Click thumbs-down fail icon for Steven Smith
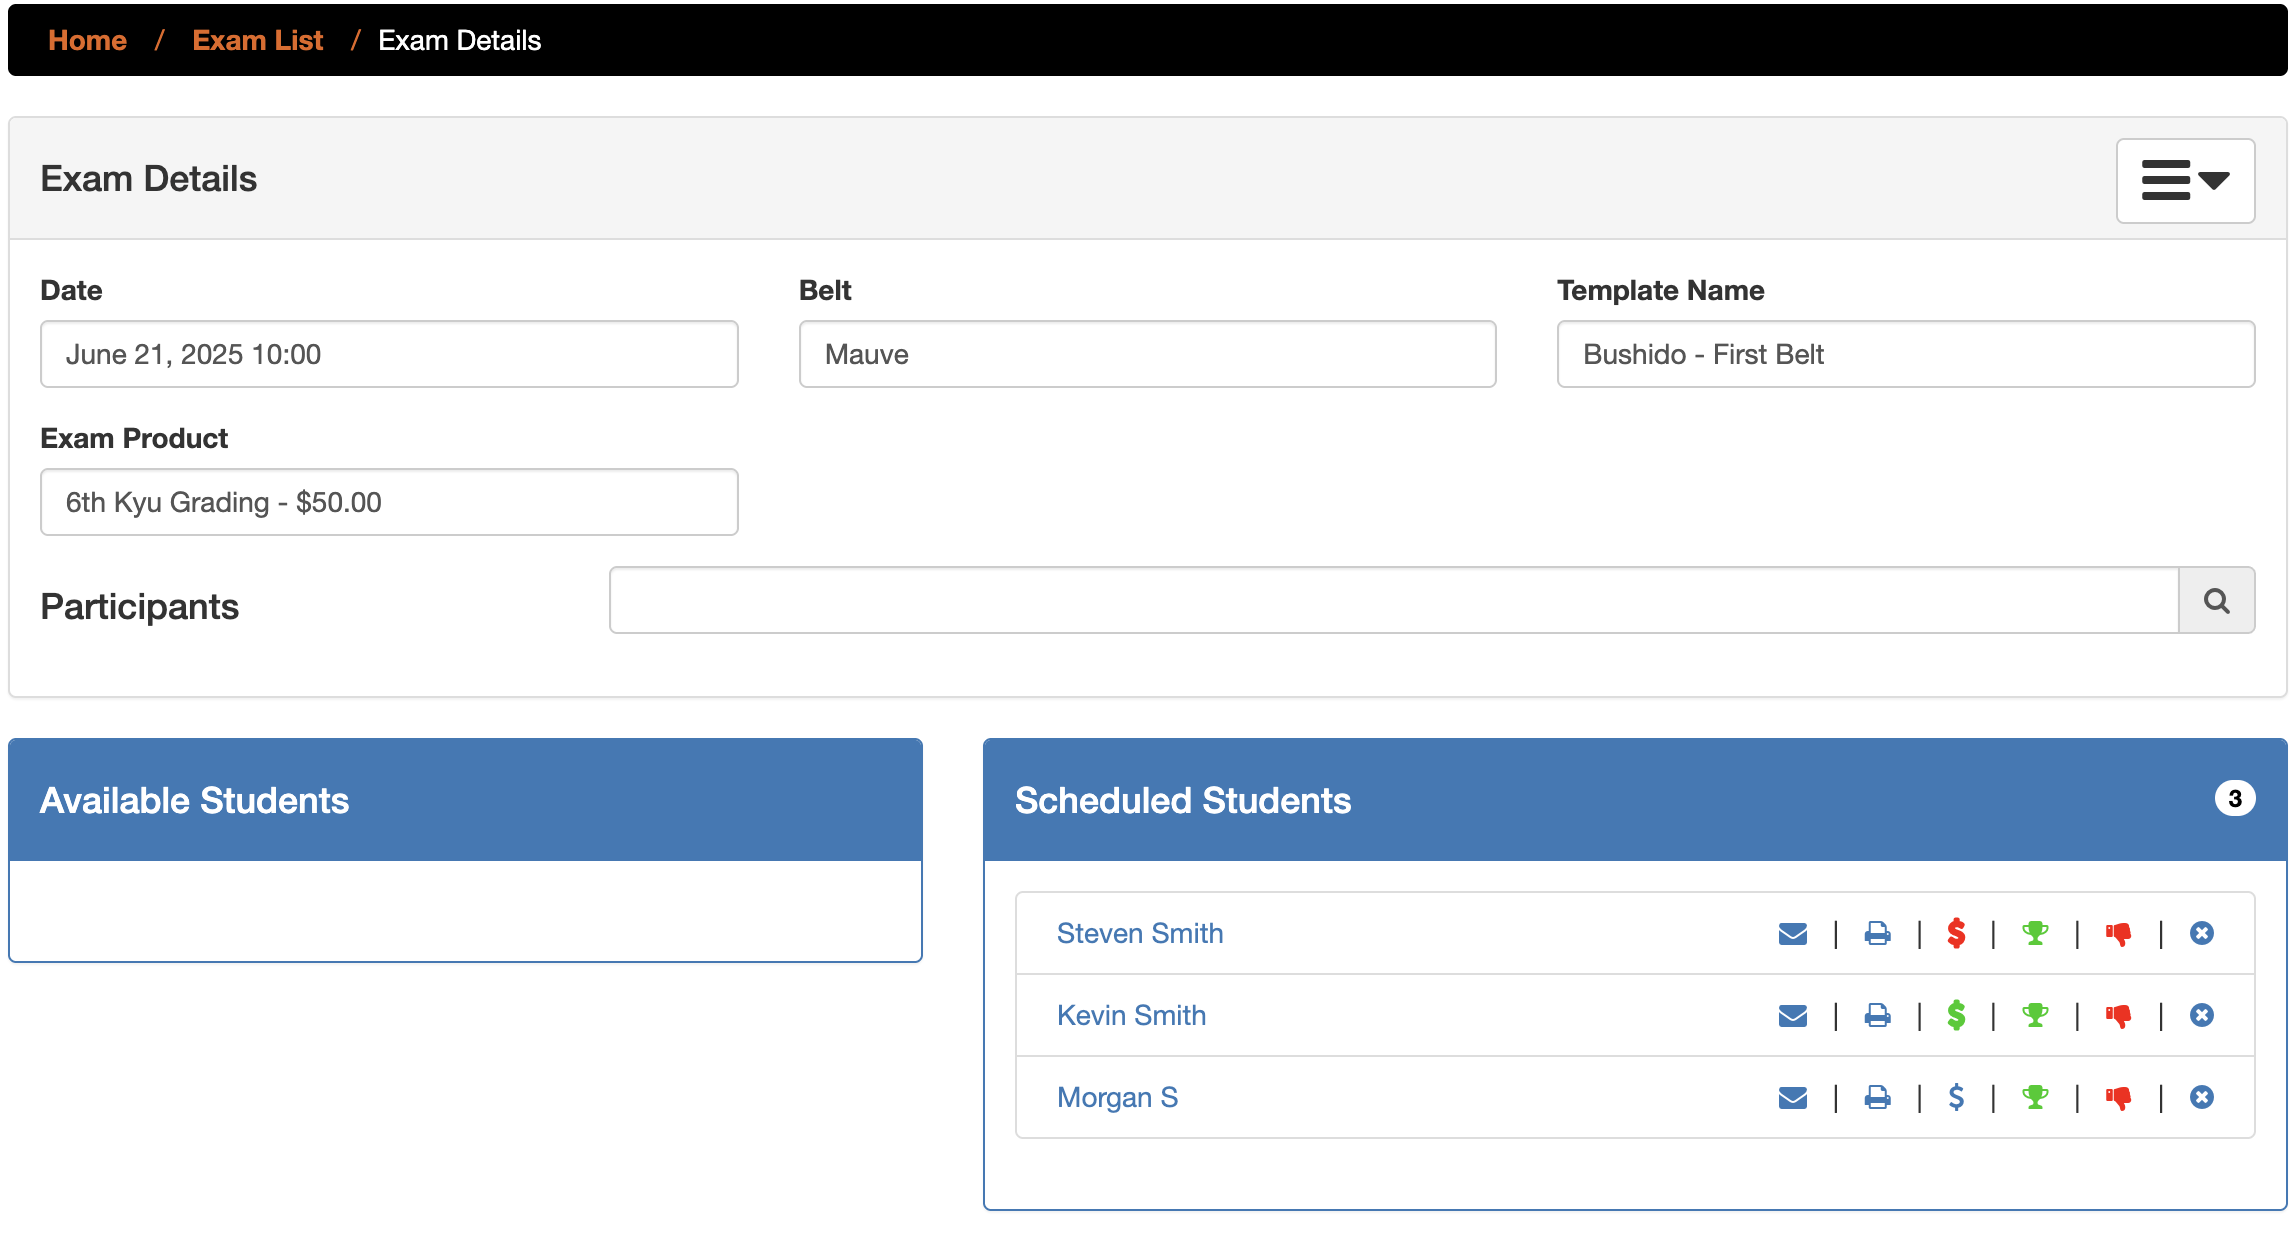 pos(2118,934)
